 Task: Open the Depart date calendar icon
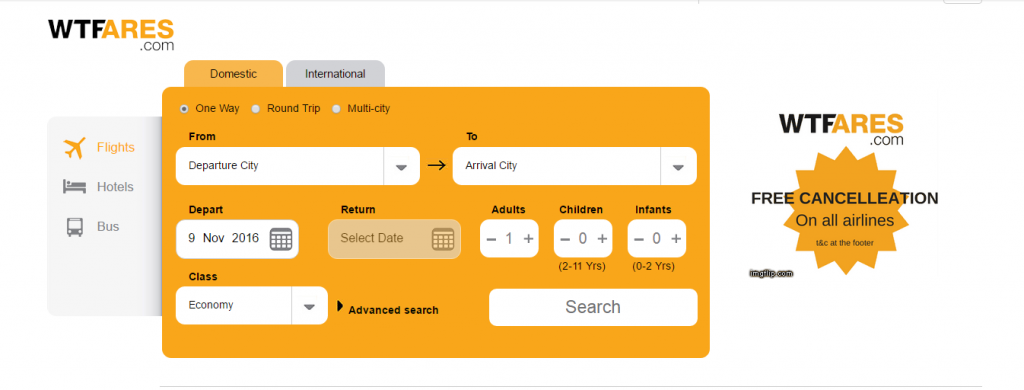pyautogui.click(x=281, y=239)
